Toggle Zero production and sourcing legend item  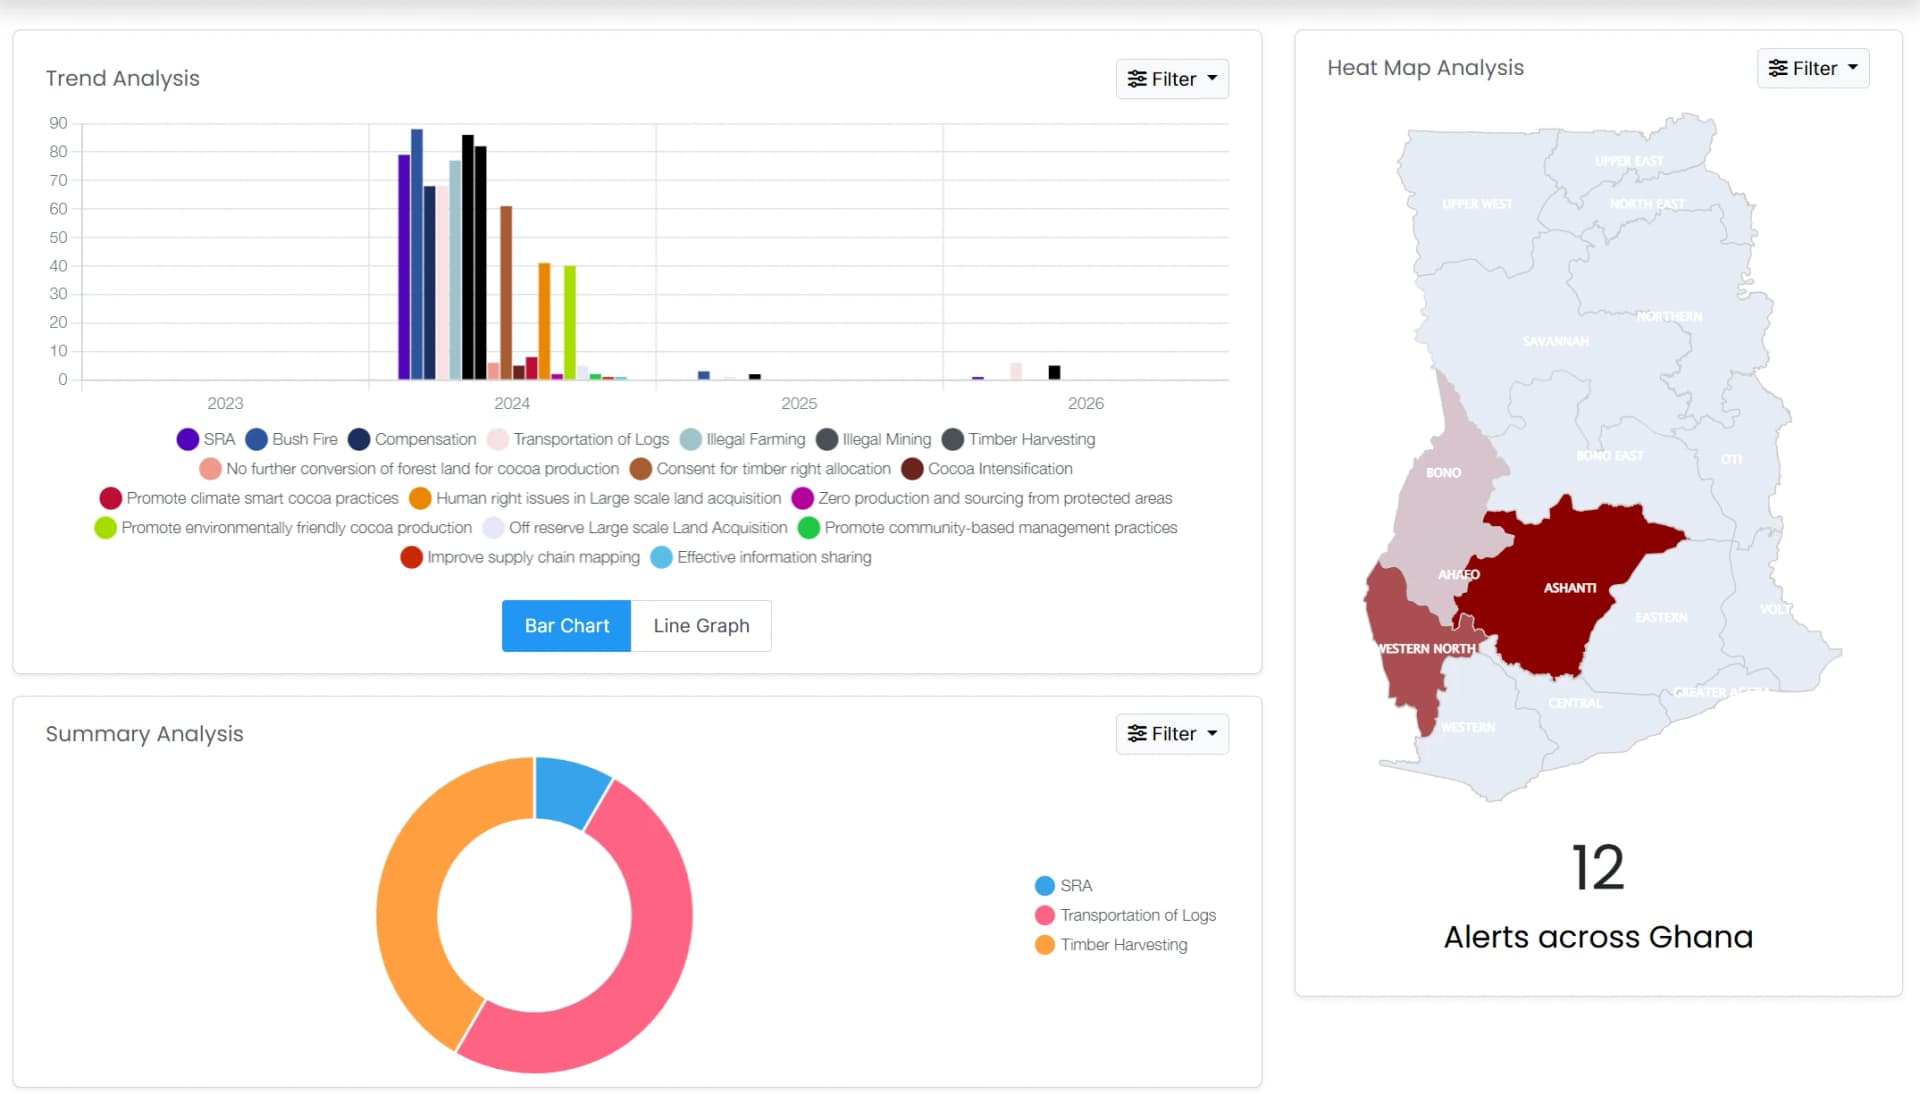click(x=982, y=498)
